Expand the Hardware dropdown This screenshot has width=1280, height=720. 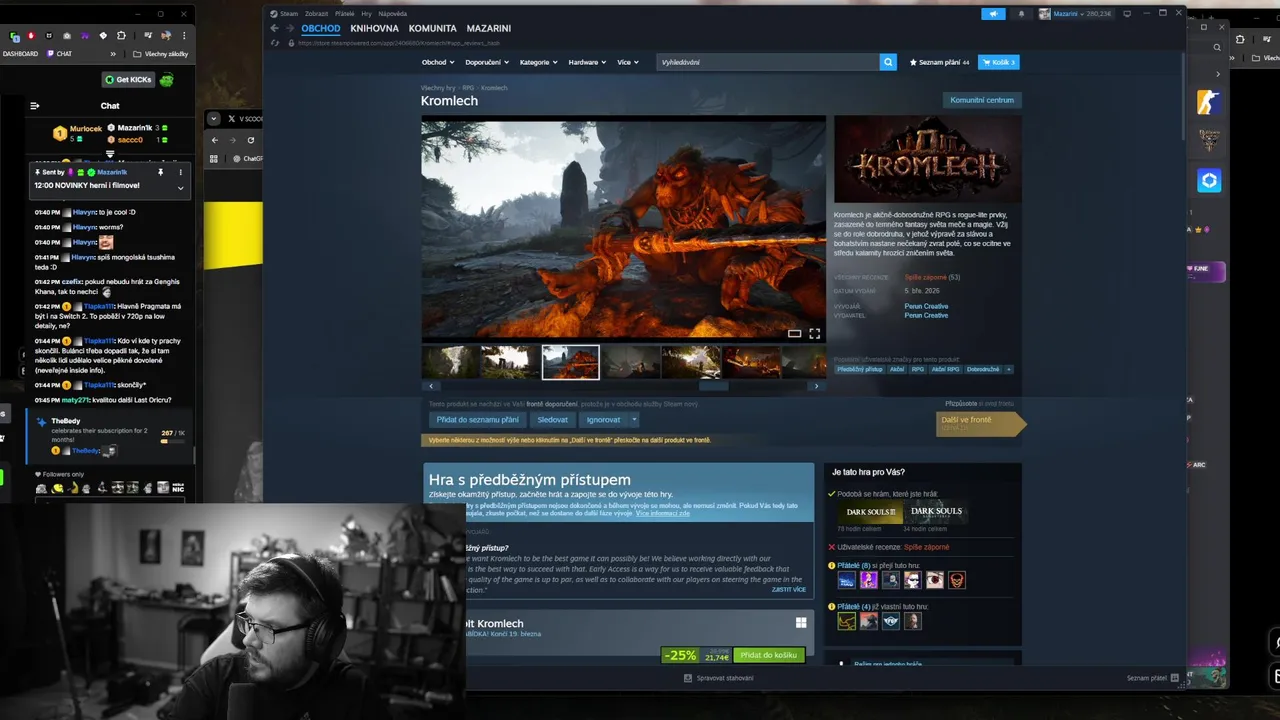click(587, 62)
